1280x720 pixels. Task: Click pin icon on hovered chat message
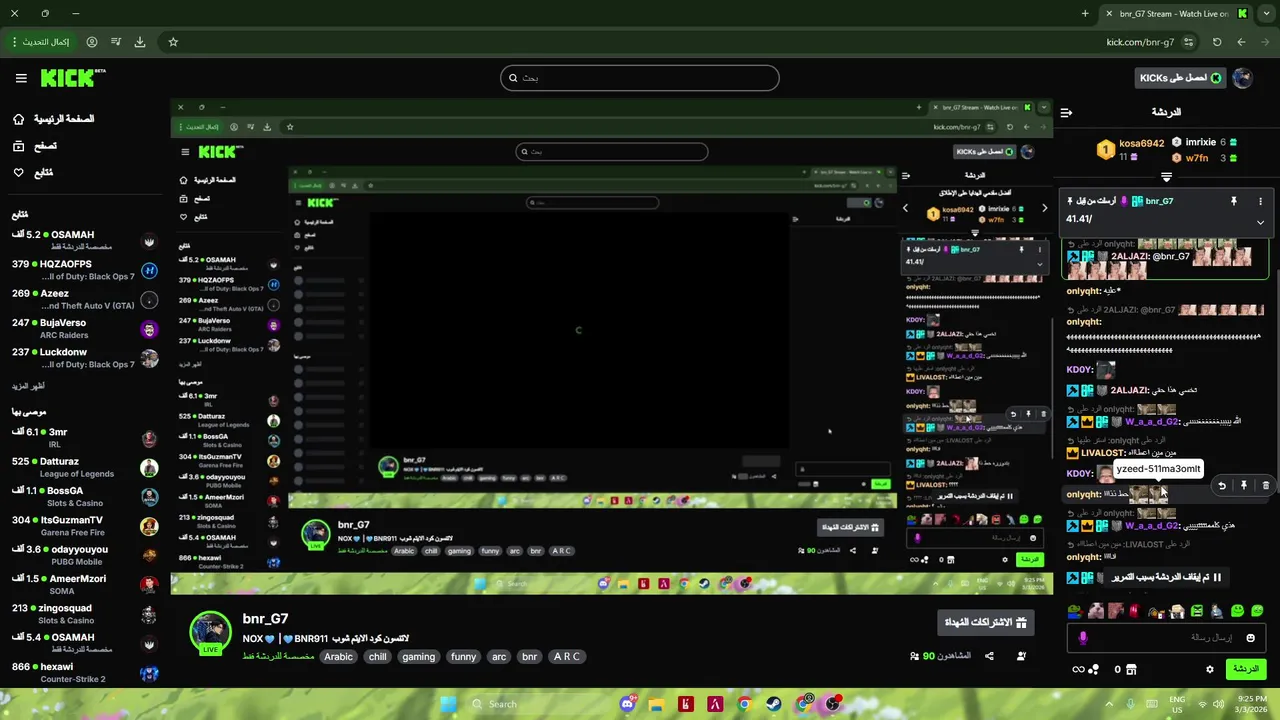click(x=1243, y=485)
